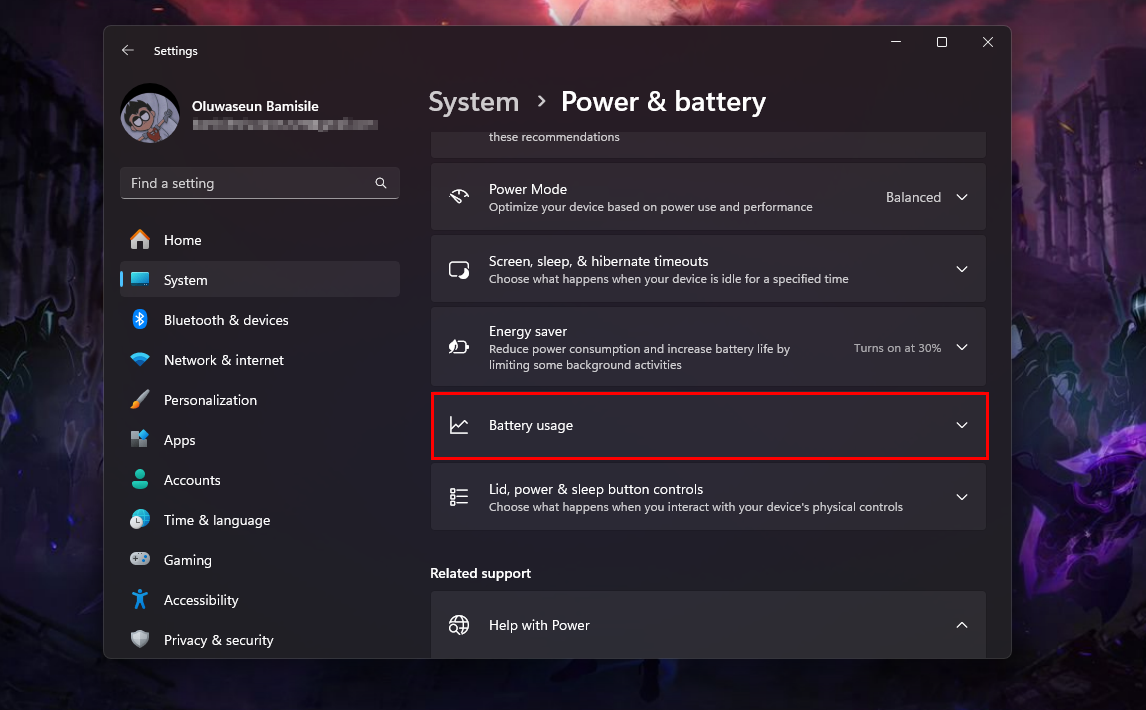Click the Wi-Fi network icon
The image size is (1146, 710).
(140, 359)
